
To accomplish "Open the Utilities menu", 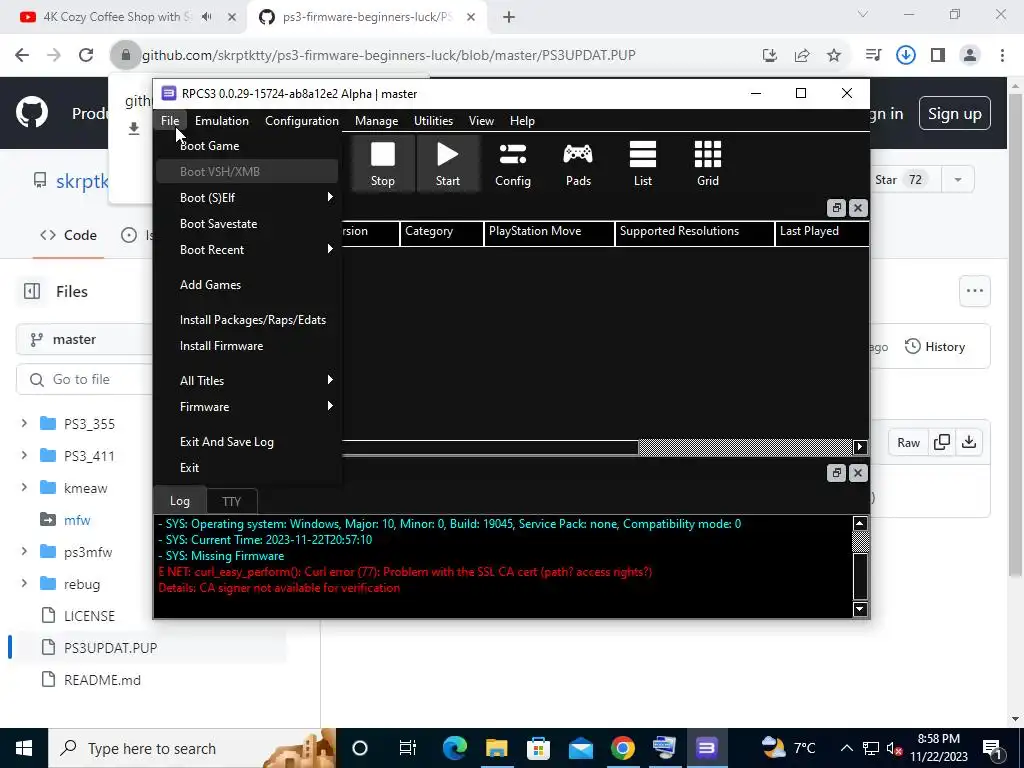I will point(434,121).
